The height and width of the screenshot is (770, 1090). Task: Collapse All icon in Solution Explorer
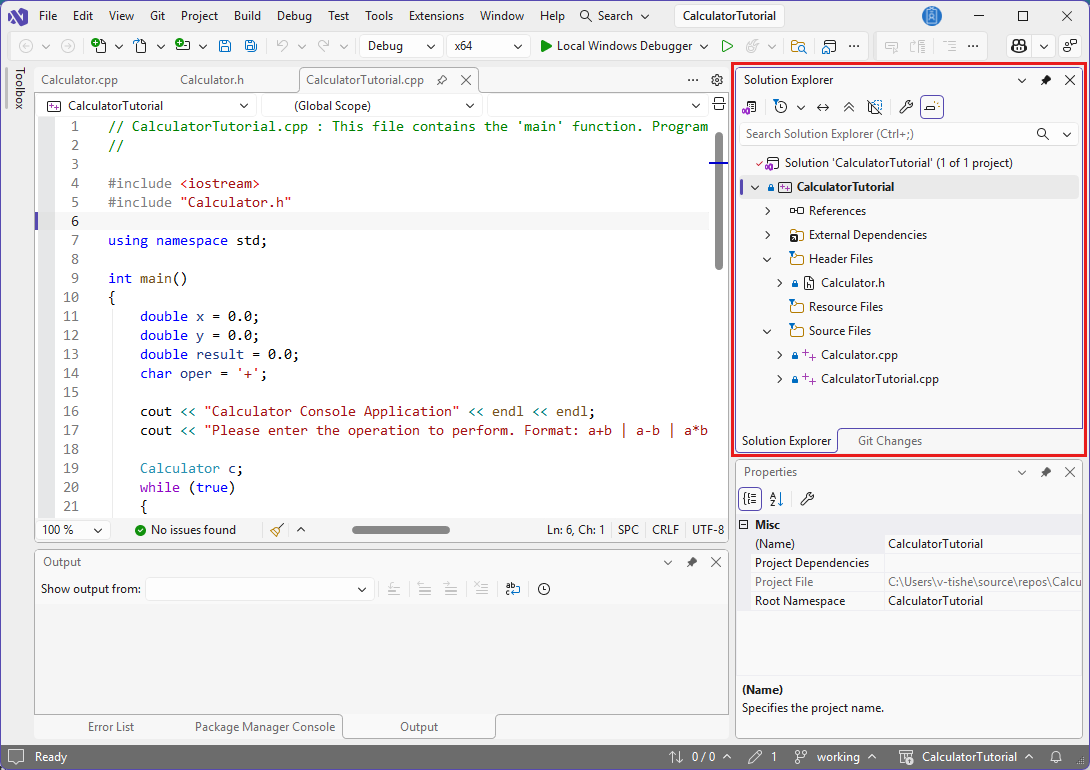pos(849,107)
